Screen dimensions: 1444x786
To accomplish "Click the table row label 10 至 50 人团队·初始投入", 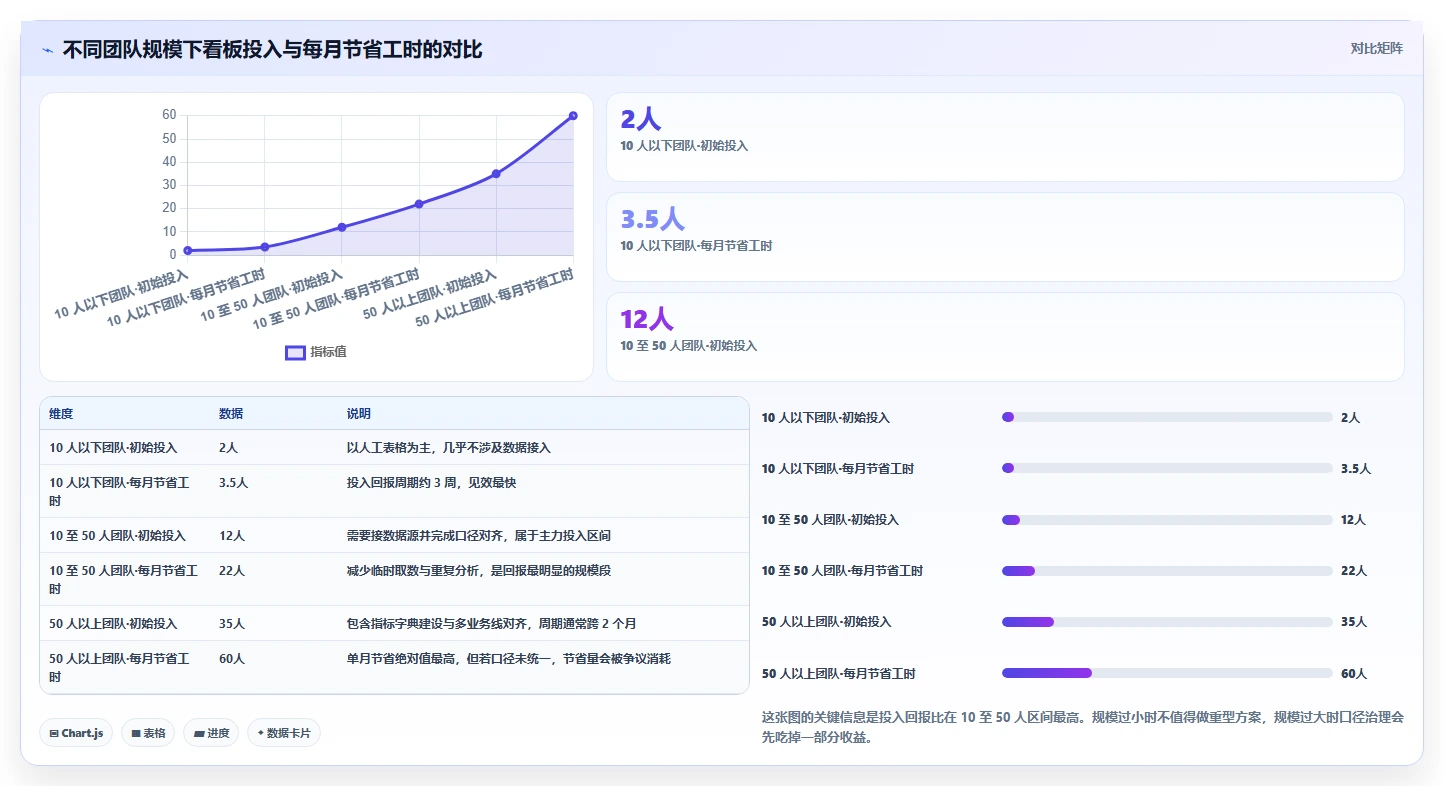I will click(117, 536).
